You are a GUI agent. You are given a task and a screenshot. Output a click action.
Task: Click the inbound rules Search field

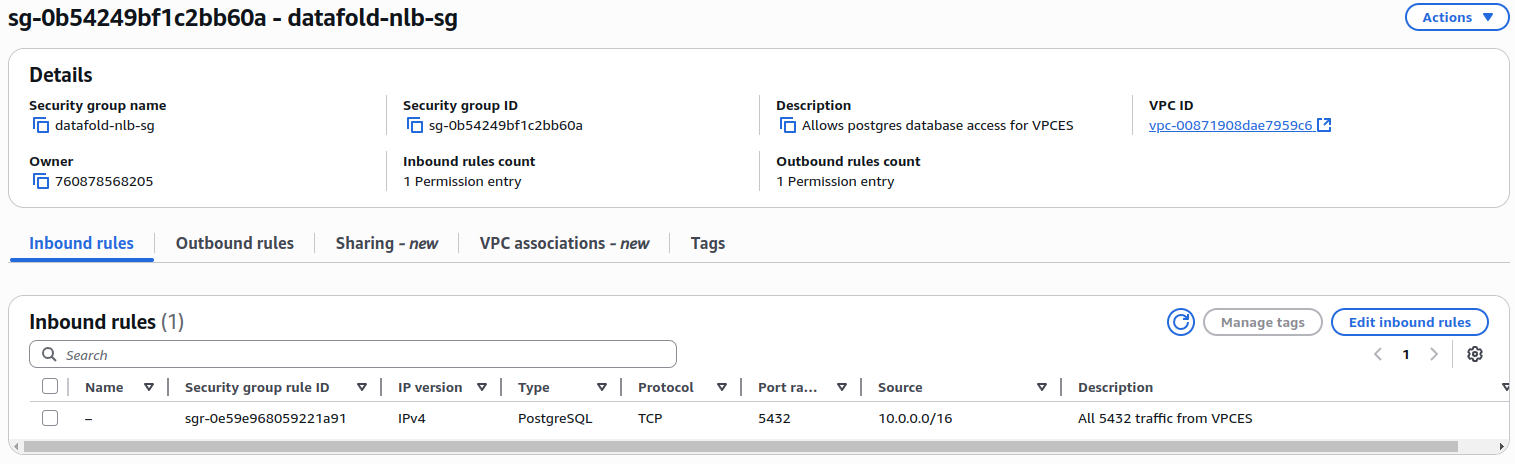tap(353, 355)
